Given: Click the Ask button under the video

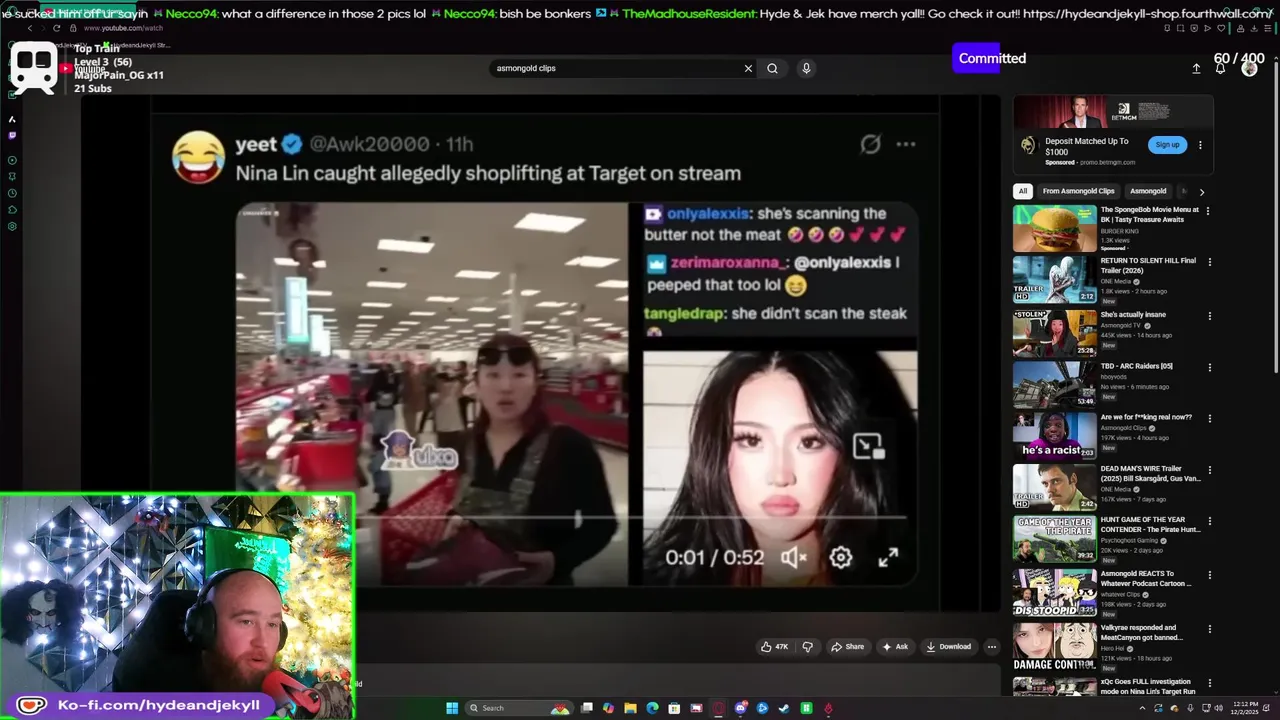Looking at the screenshot, I should click(895, 646).
